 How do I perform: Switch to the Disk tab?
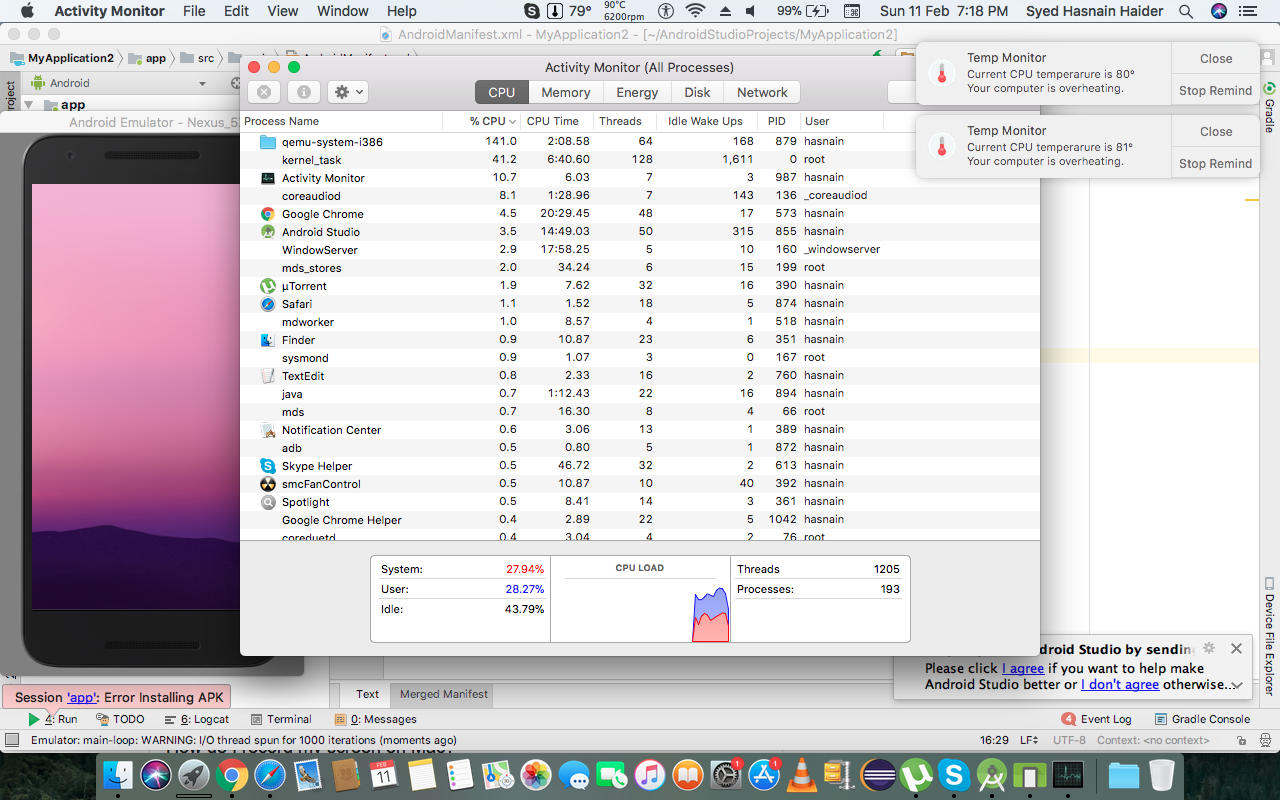[x=697, y=92]
